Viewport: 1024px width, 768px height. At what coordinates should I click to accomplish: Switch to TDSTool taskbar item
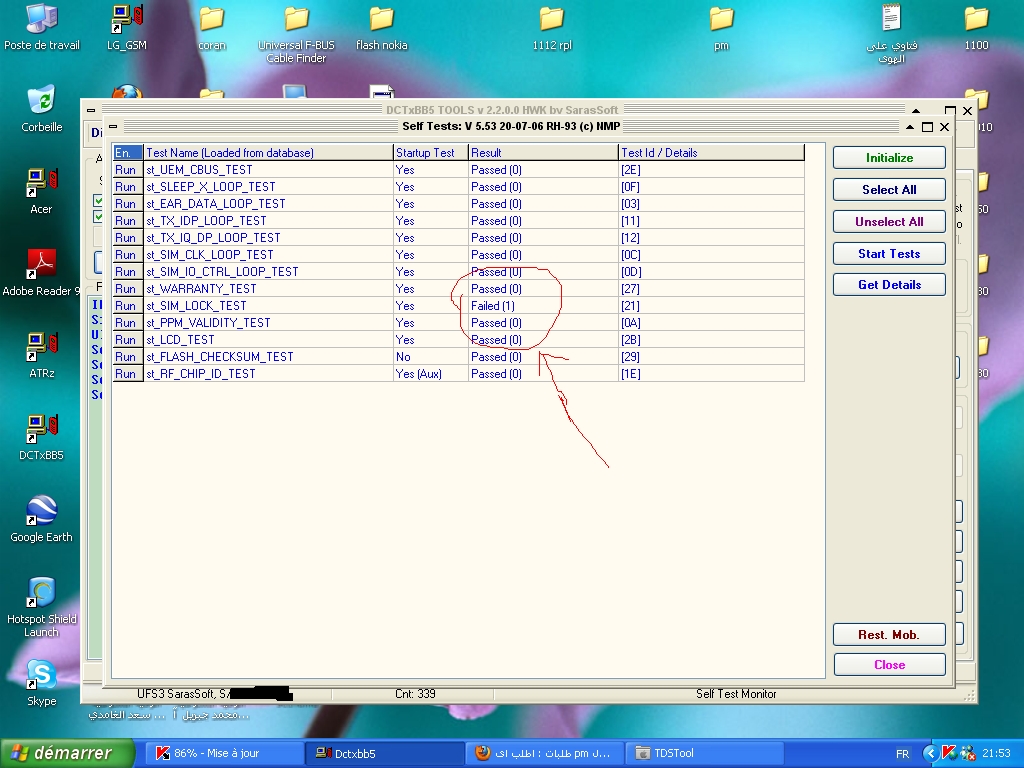coord(705,753)
